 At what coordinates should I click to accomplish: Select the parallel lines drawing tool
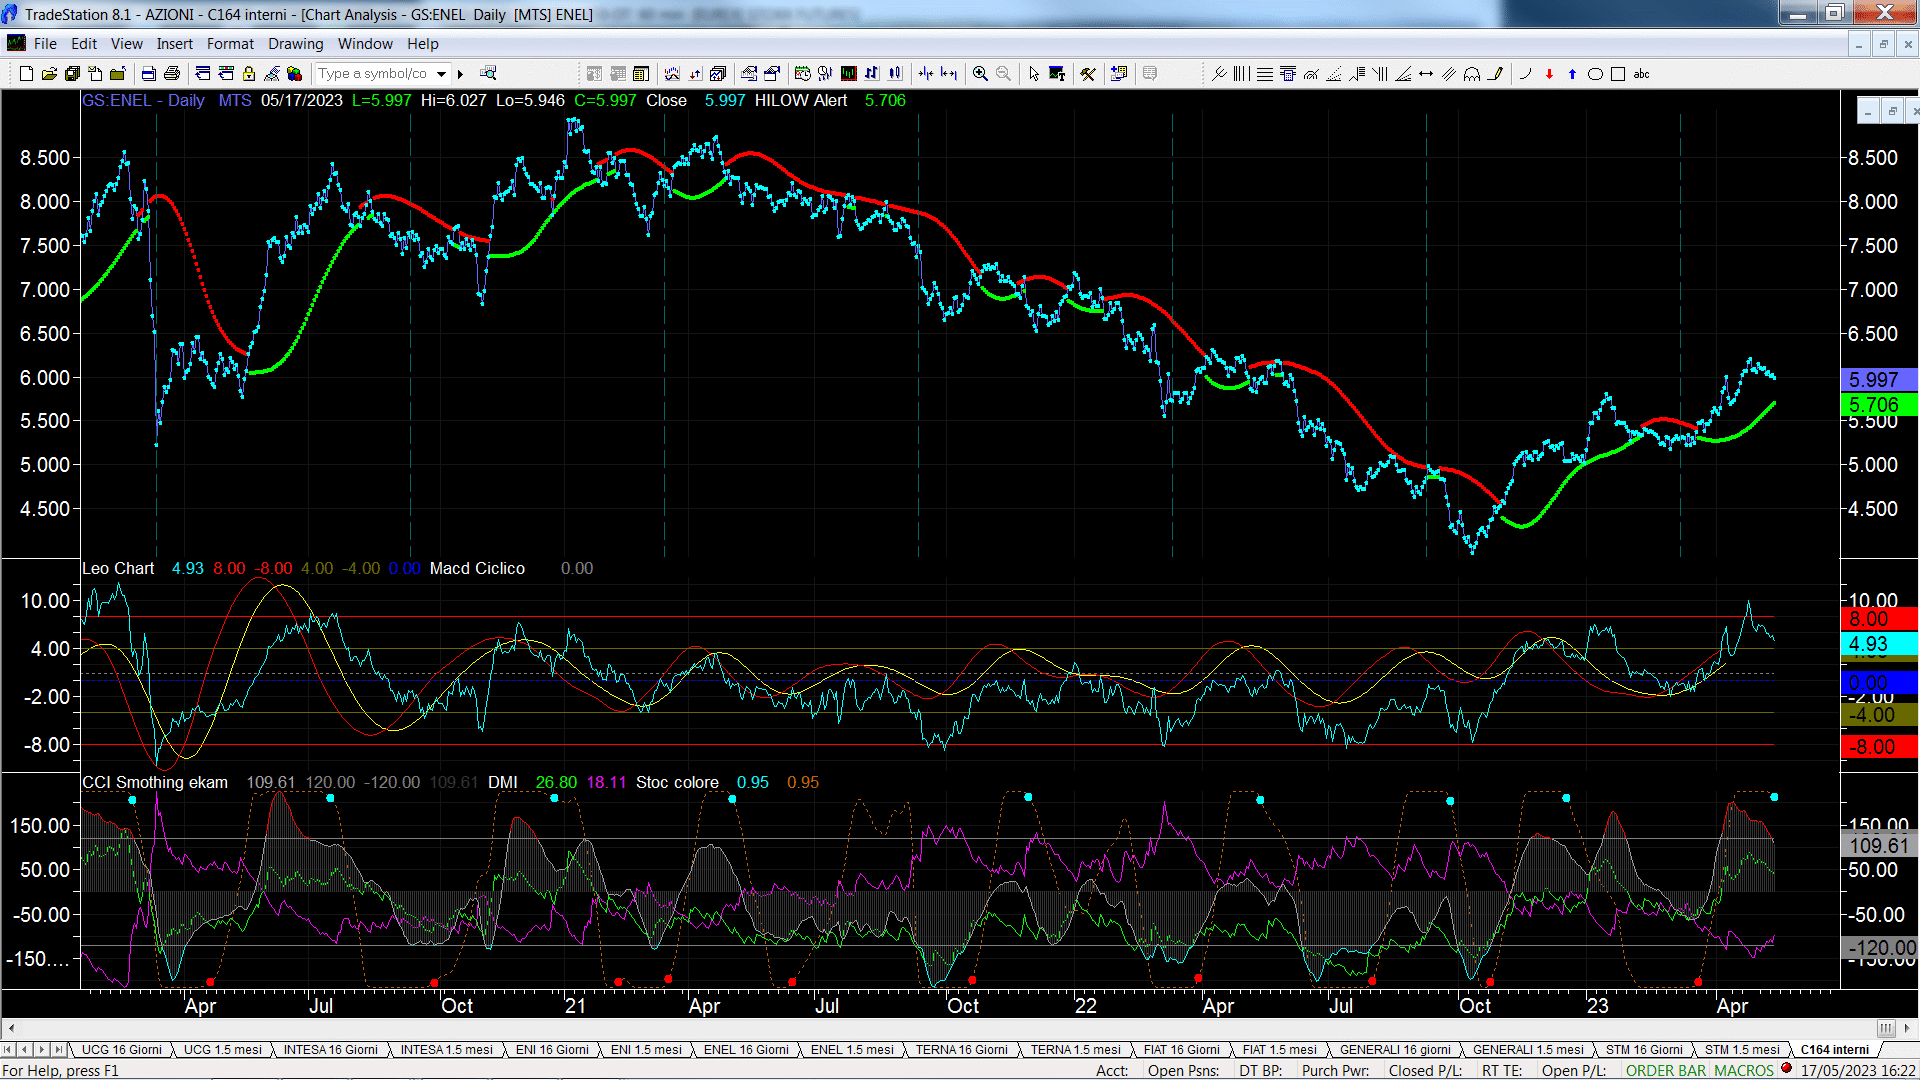pyautogui.click(x=1449, y=73)
